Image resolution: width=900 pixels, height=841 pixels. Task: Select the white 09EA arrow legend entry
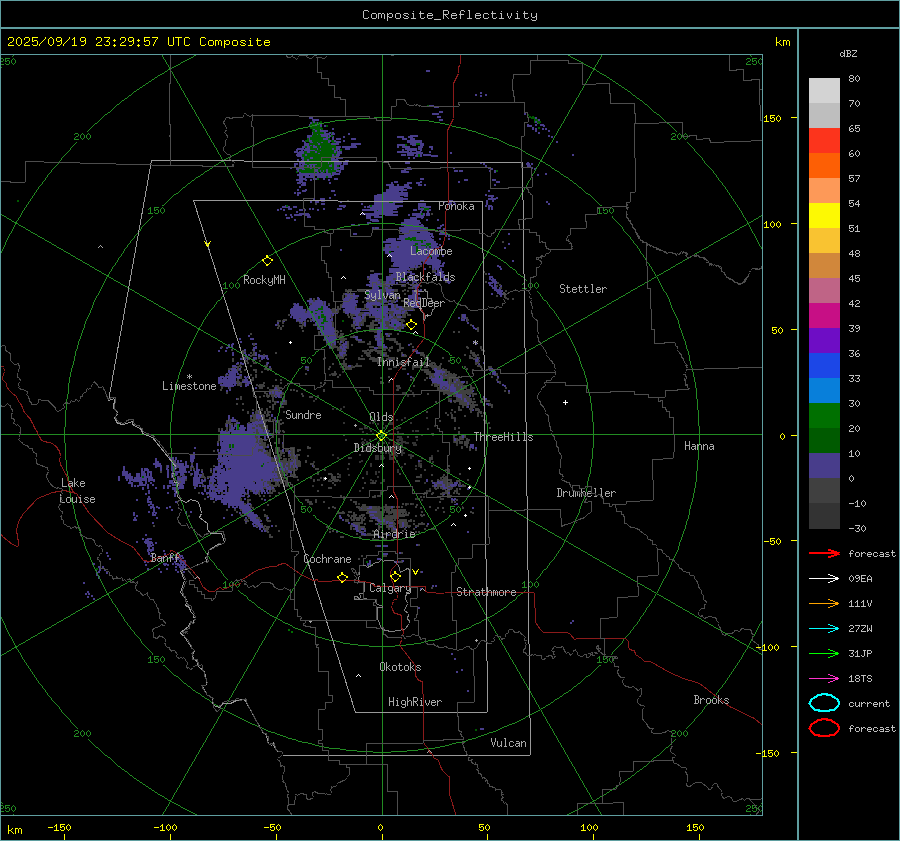[x=824, y=578]
